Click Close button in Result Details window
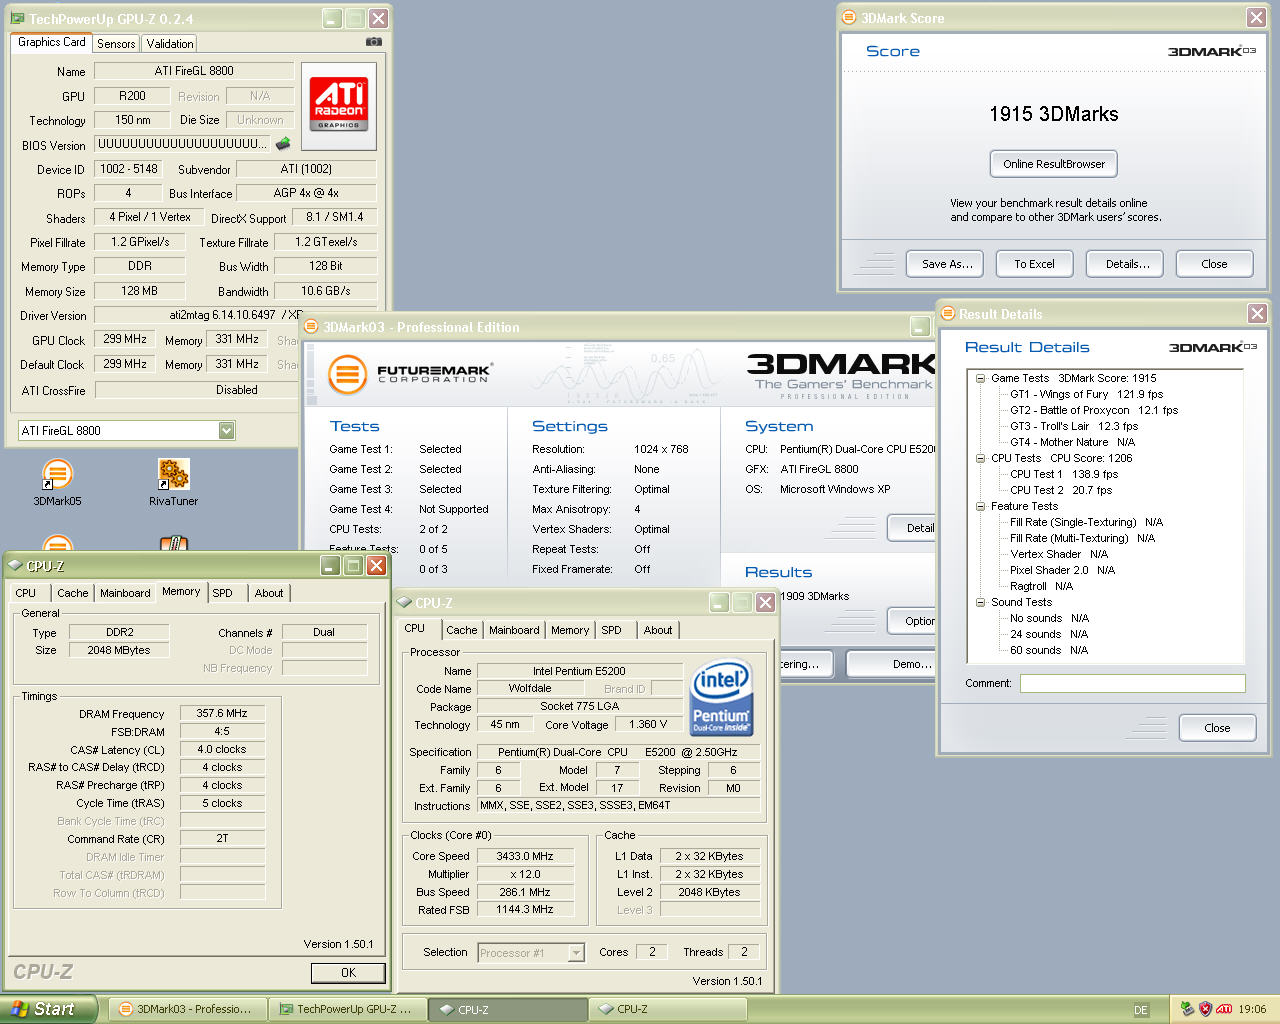The image size is (1280, 1024). click(1217, 728)
